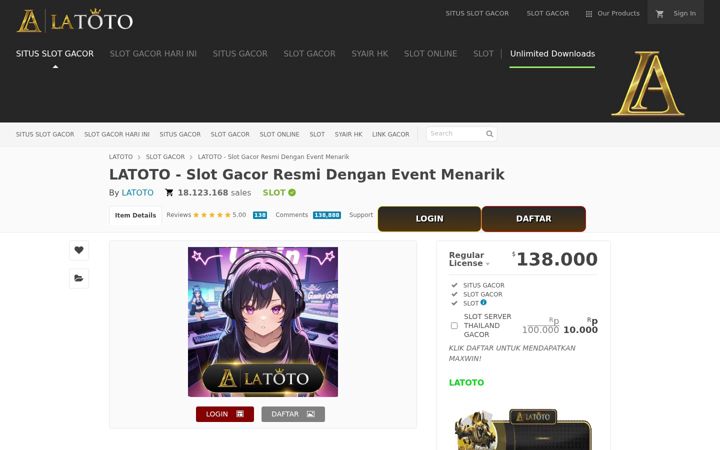The image size is (720, 450).
Task: Open the LATOTO author link
Action: (x=137, y=193)
